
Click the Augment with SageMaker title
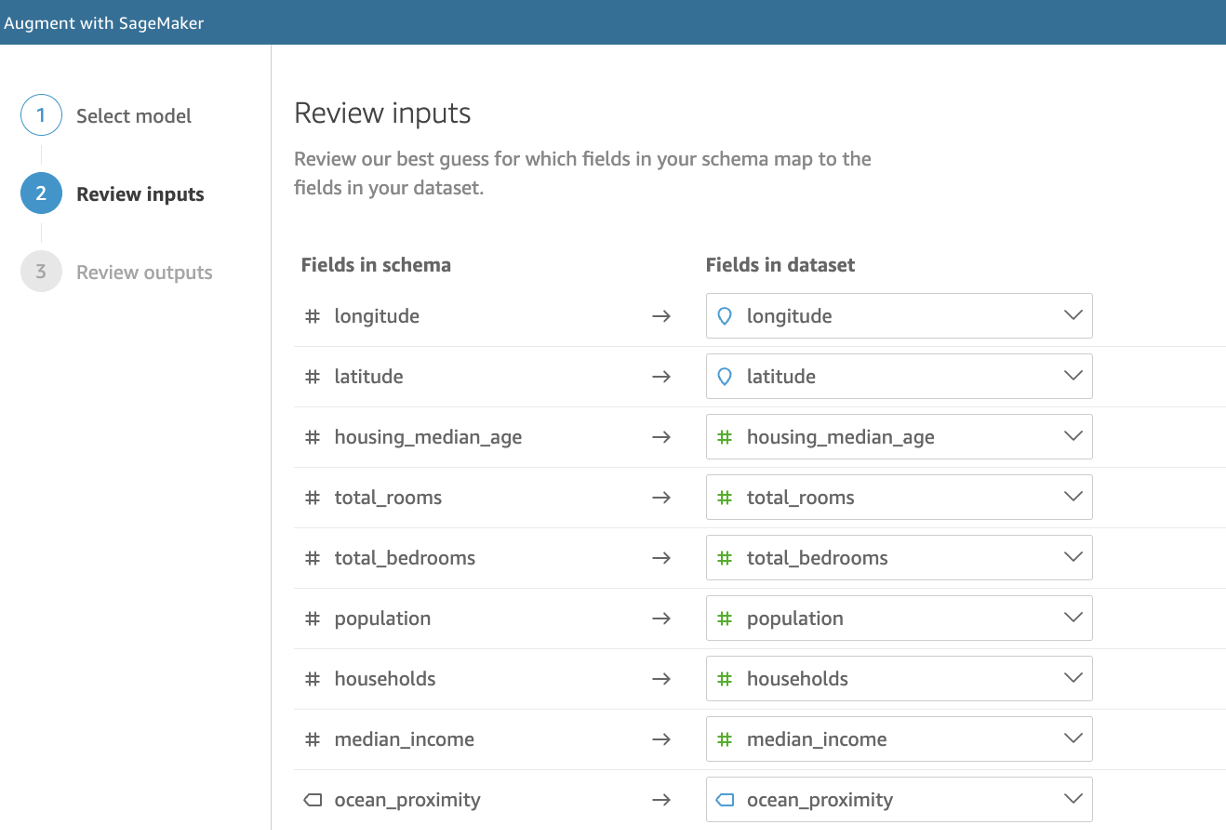click(104, 22)
